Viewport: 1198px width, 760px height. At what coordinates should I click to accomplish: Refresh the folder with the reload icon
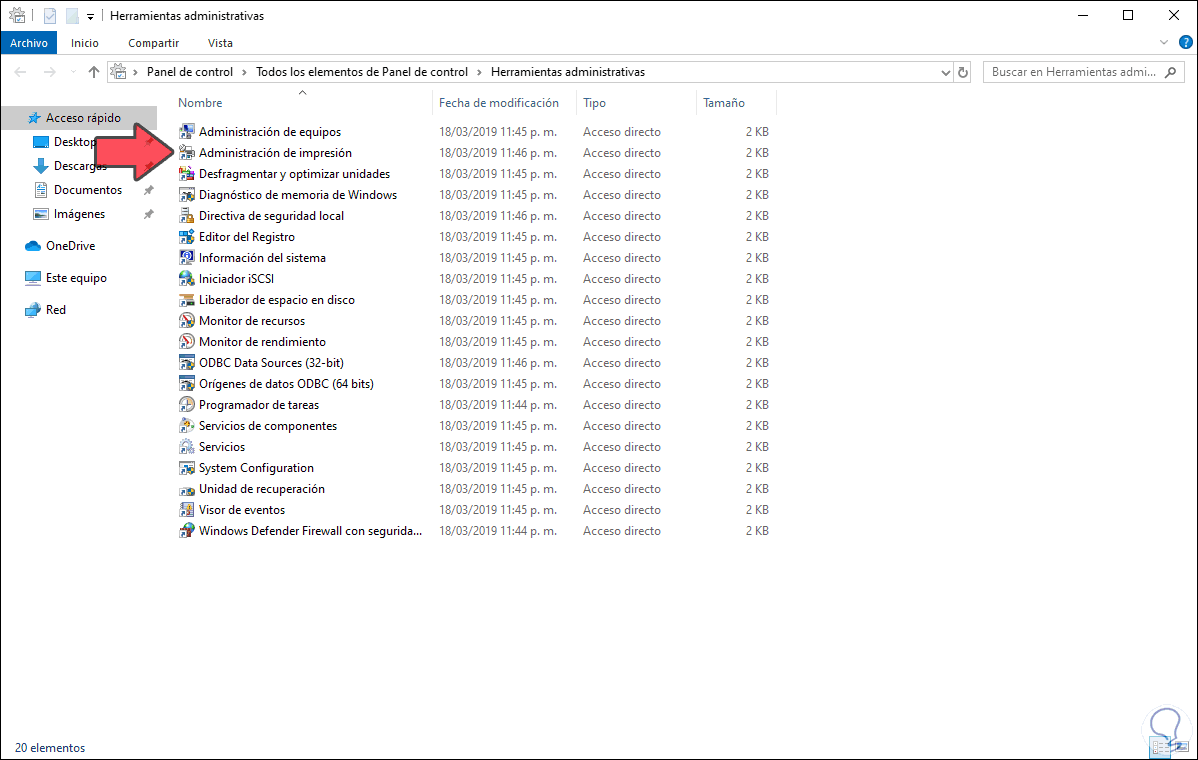pyautogui.click(x=963, y=73)
